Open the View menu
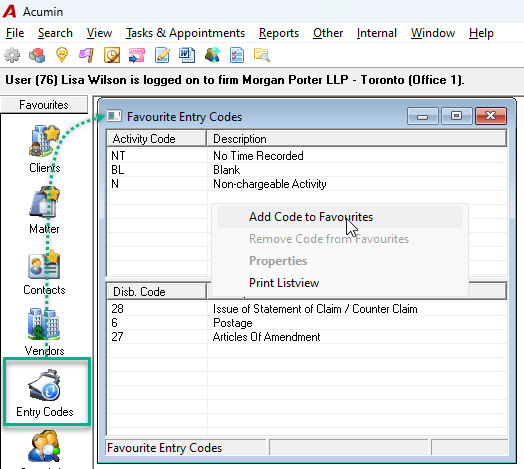Viewport: 524px width, 469px height. 99,33
